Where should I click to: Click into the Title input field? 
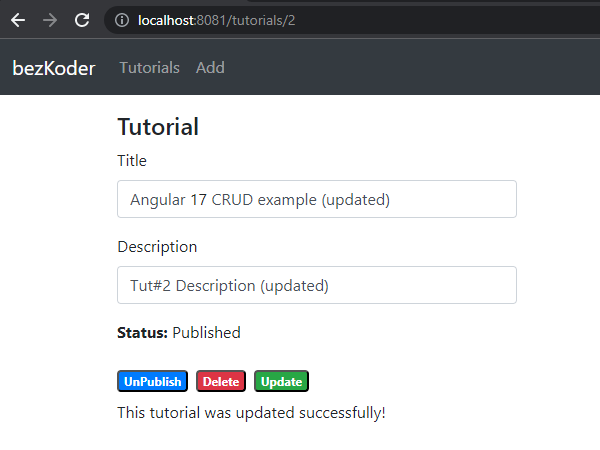click(x=317, y=199)
